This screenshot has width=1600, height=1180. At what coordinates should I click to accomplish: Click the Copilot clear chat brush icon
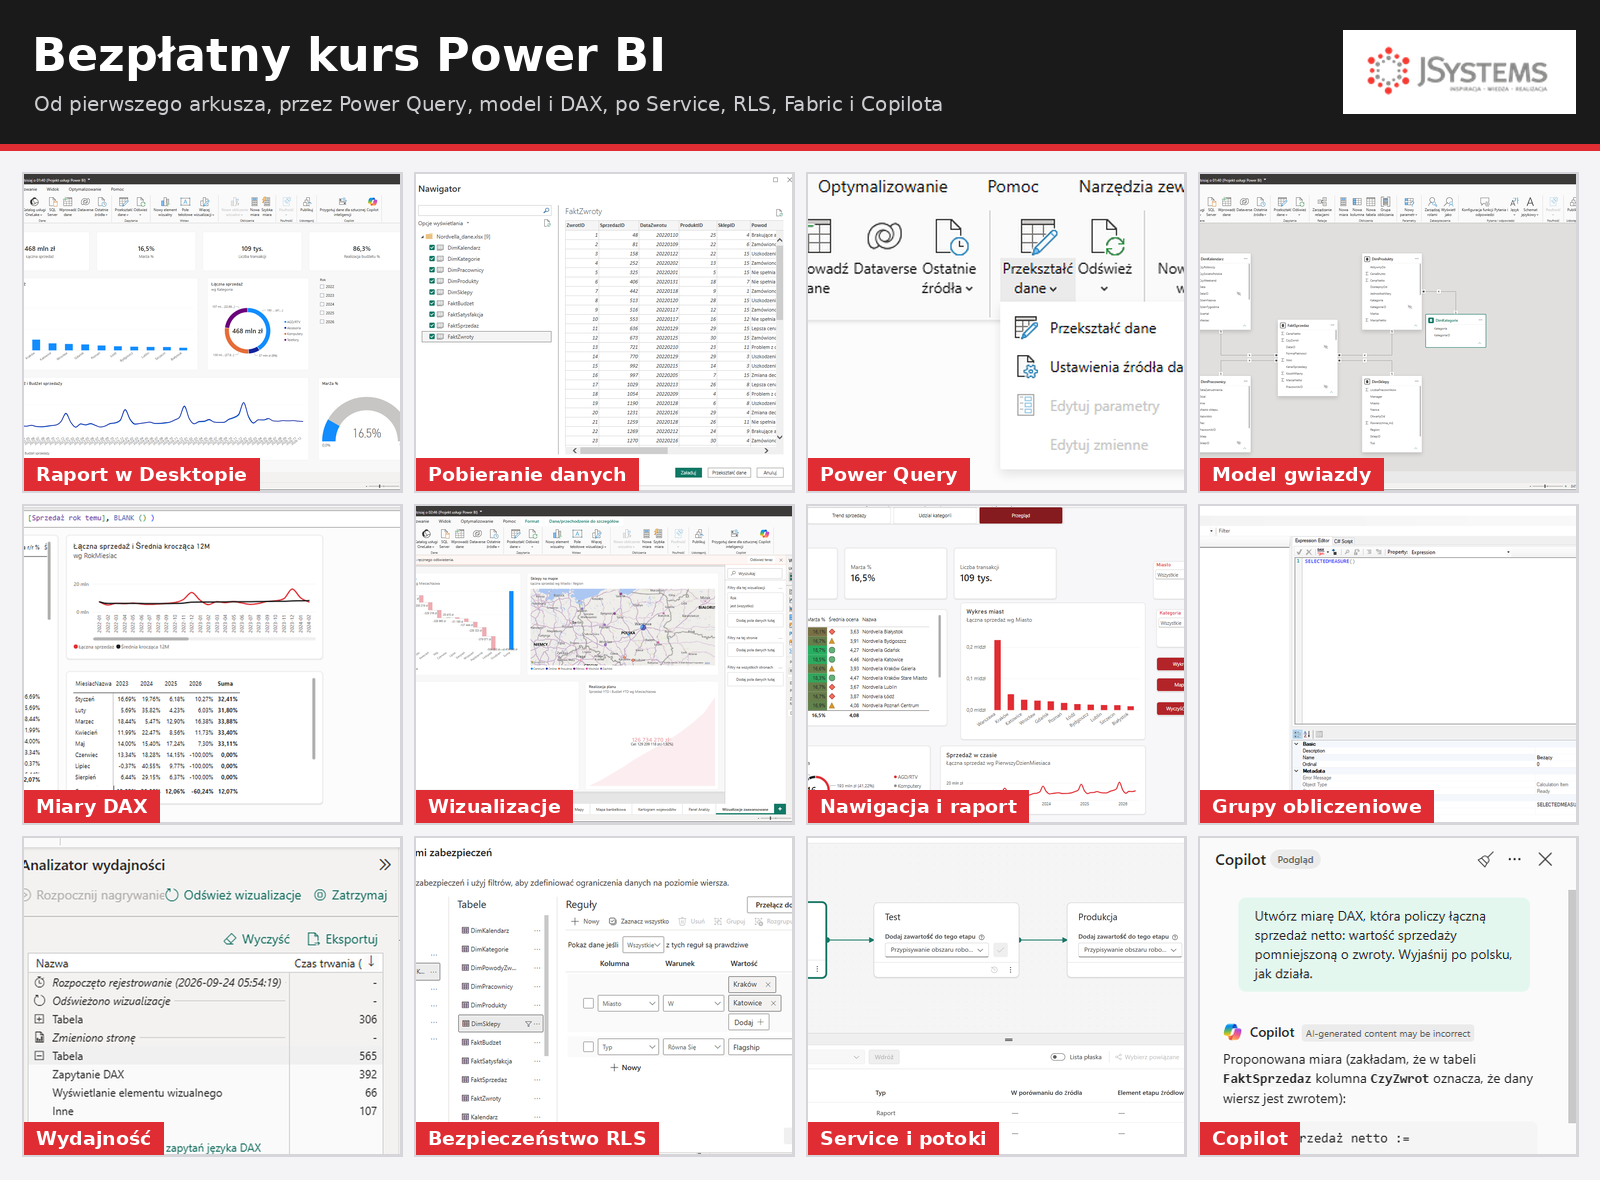click(1486, 859)
